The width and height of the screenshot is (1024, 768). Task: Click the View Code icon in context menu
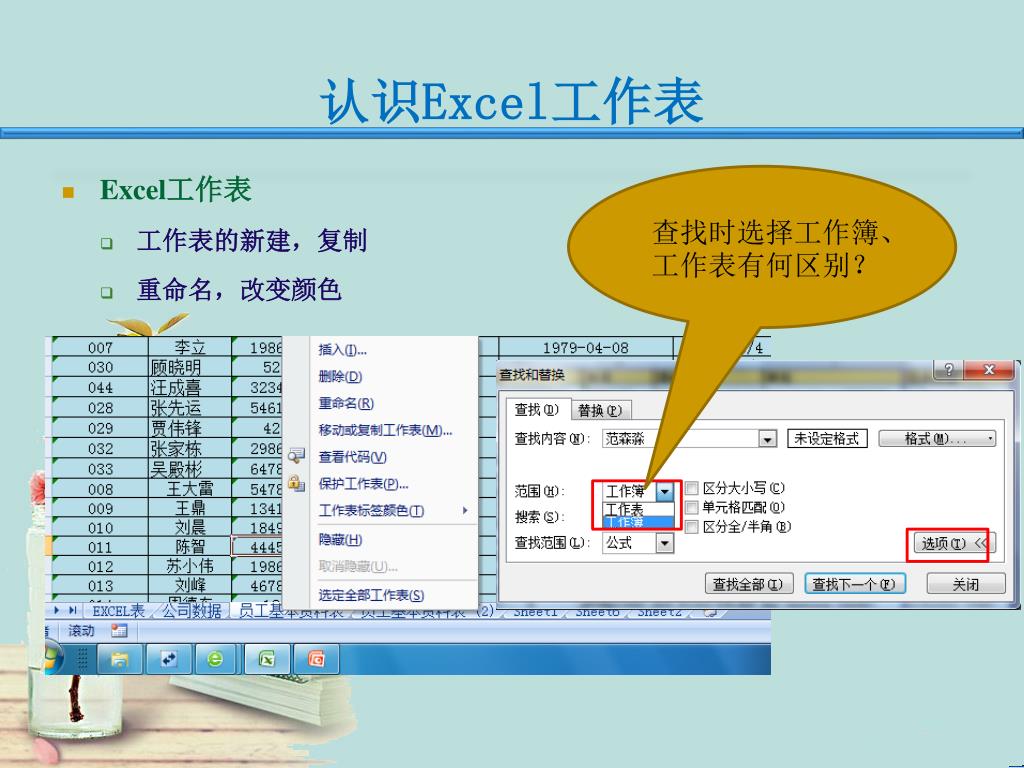point(296,455)
